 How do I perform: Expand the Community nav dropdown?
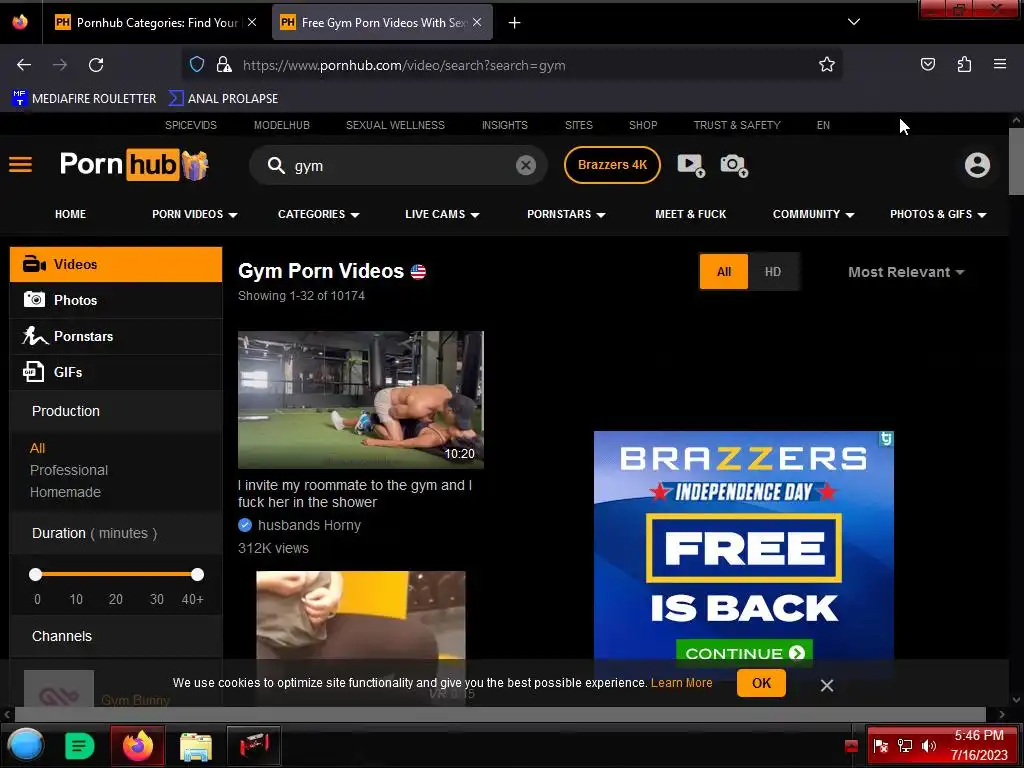pos(813,214)
